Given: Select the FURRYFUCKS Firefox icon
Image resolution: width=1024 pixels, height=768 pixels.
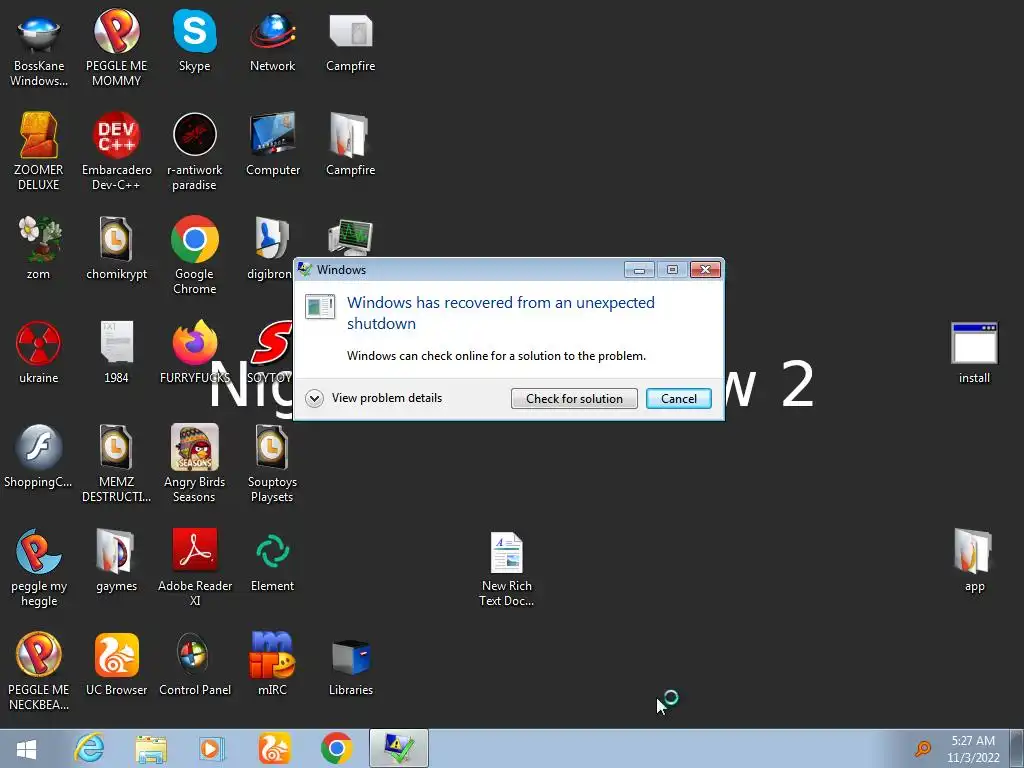Looking at the screenshot, I should tap(195, 352).
